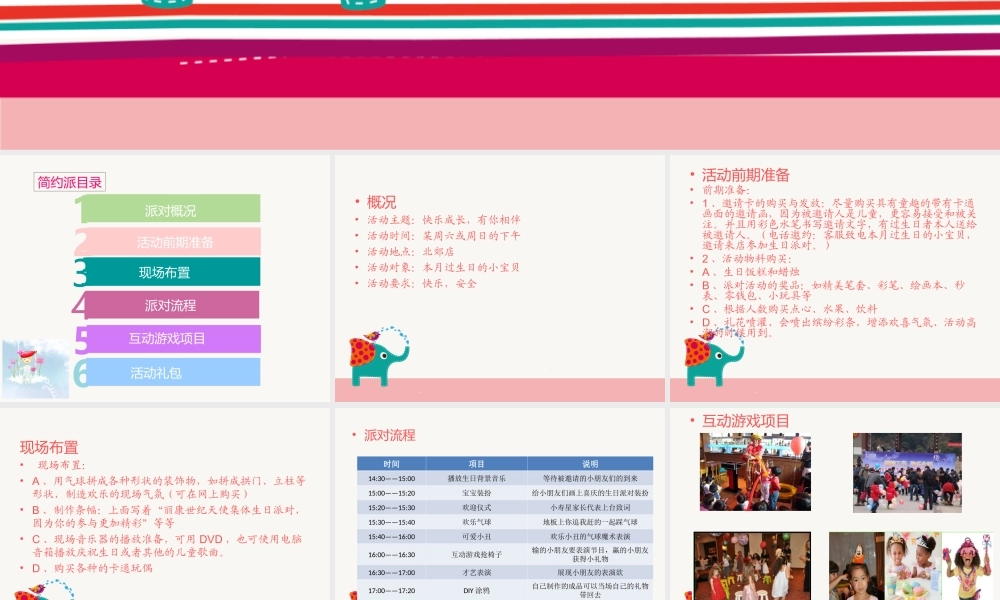
Task: Click the bullet D、购买各种的卡通玩偶
Action: tap(92, 568)
